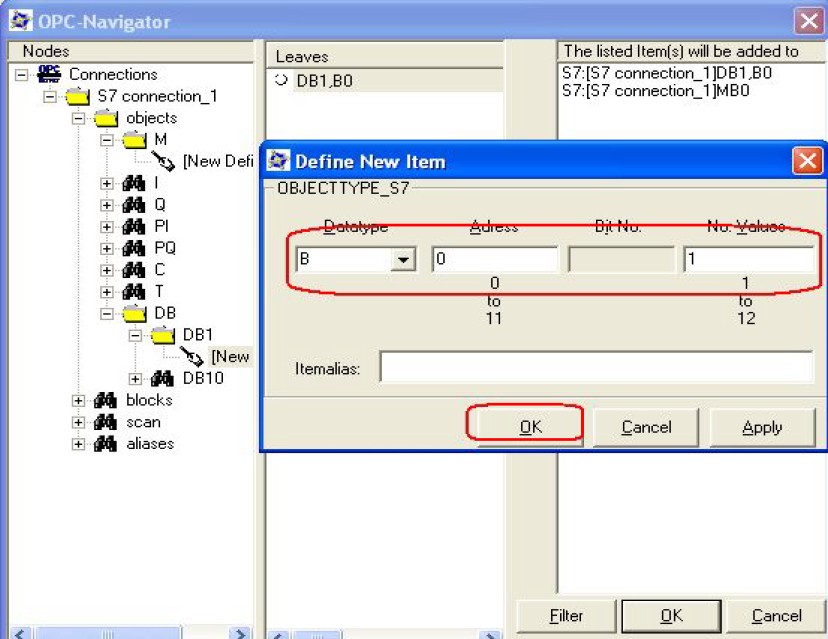Click the binoculars icon beside C

tap(134, 270)
